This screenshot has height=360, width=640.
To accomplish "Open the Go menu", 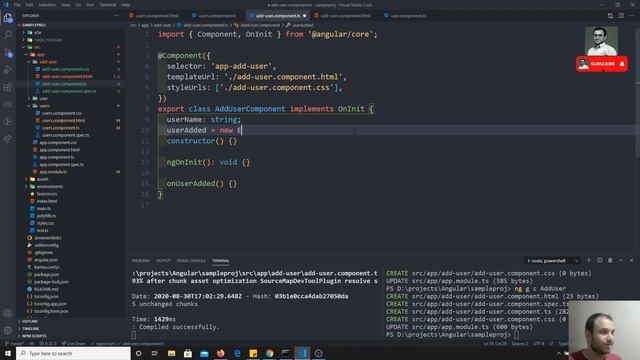I will pos(78,5).
